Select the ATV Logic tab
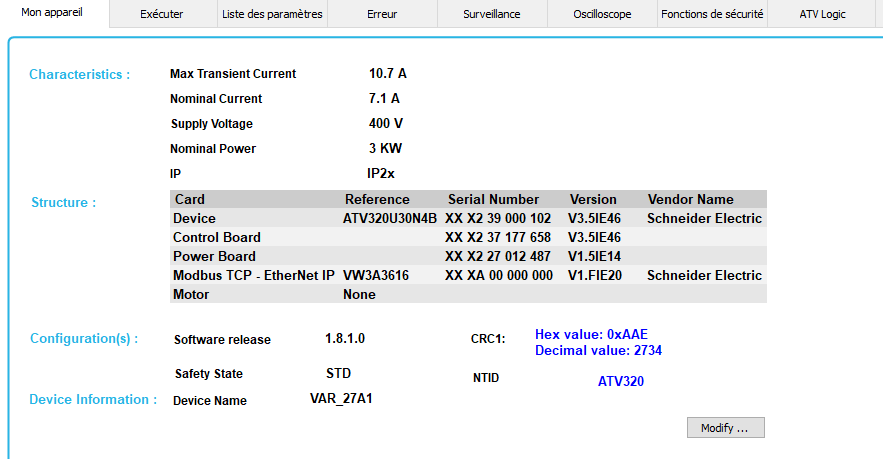Viewport: 883px width, 459px height. pyautogui.click(x=822, y=15)
